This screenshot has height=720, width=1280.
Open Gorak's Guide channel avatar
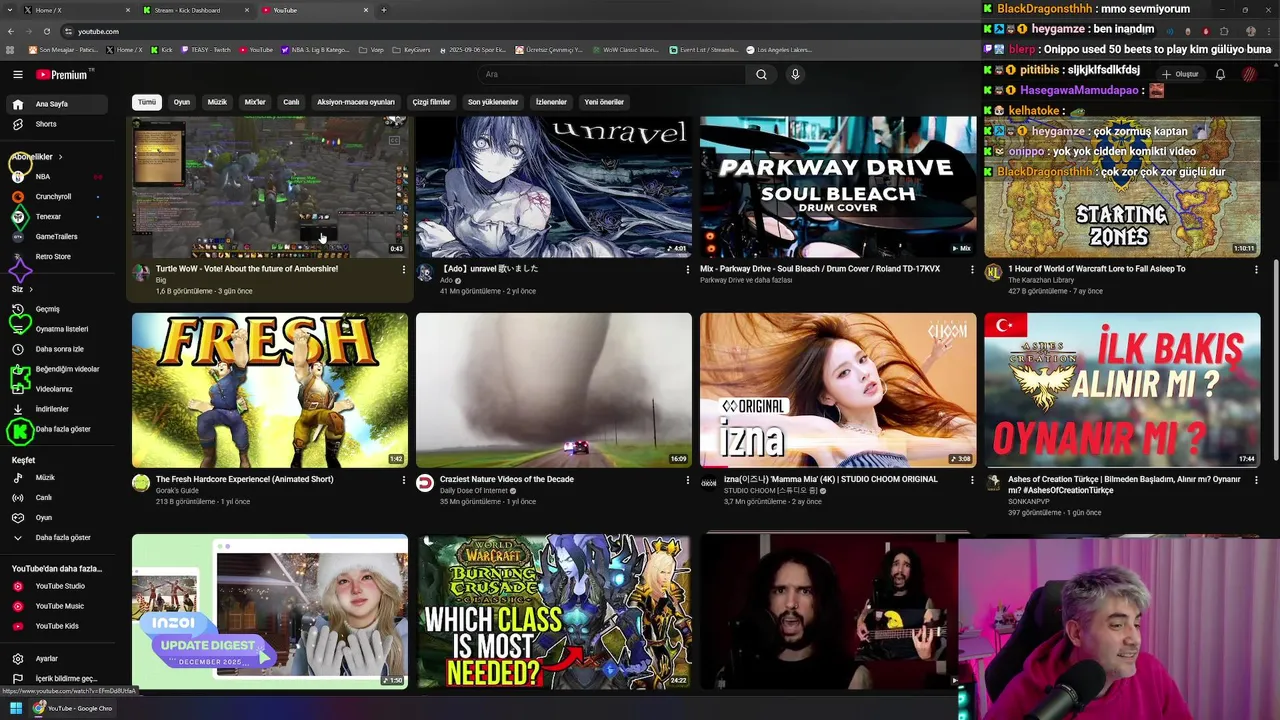(x=141, y=483)
